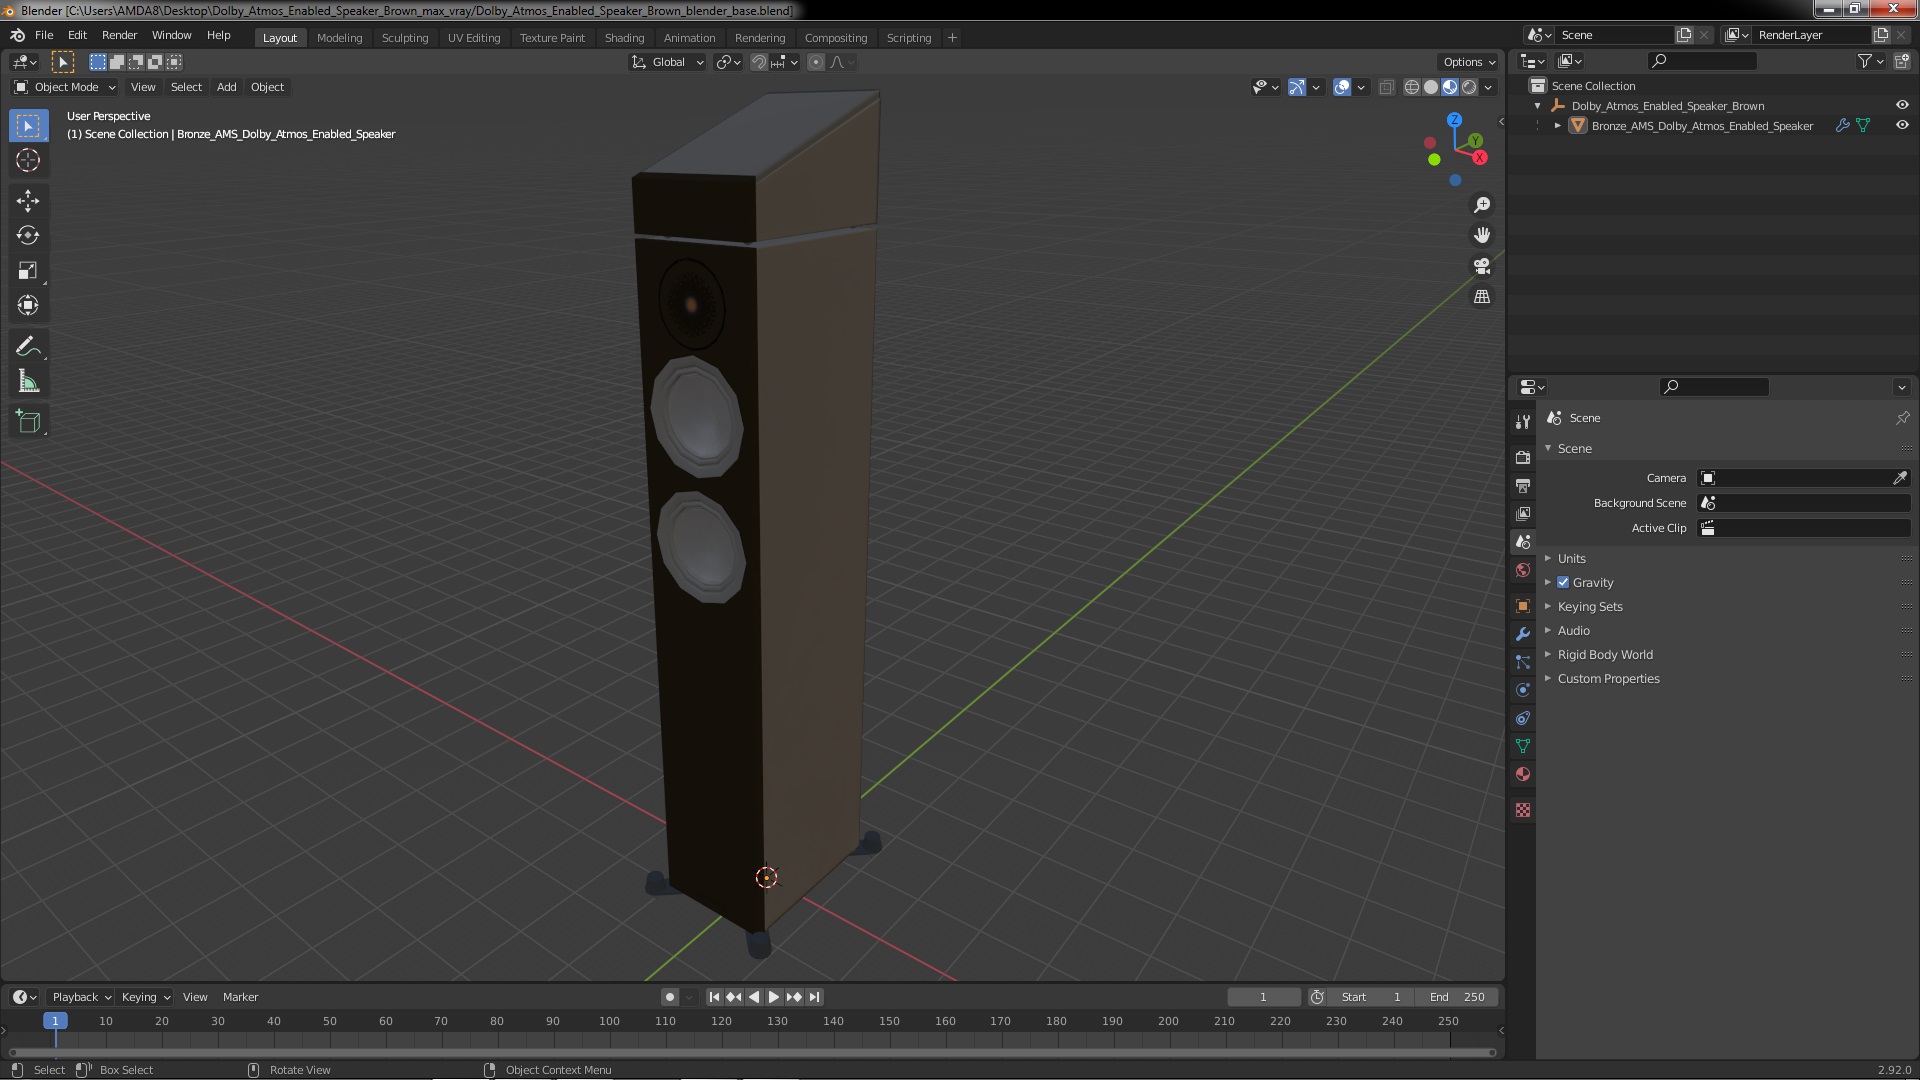The width and height of the screenshot is (1920, 1080).
Task: Open the Texture properties checker tab
Action: [x=1523, y=810]
